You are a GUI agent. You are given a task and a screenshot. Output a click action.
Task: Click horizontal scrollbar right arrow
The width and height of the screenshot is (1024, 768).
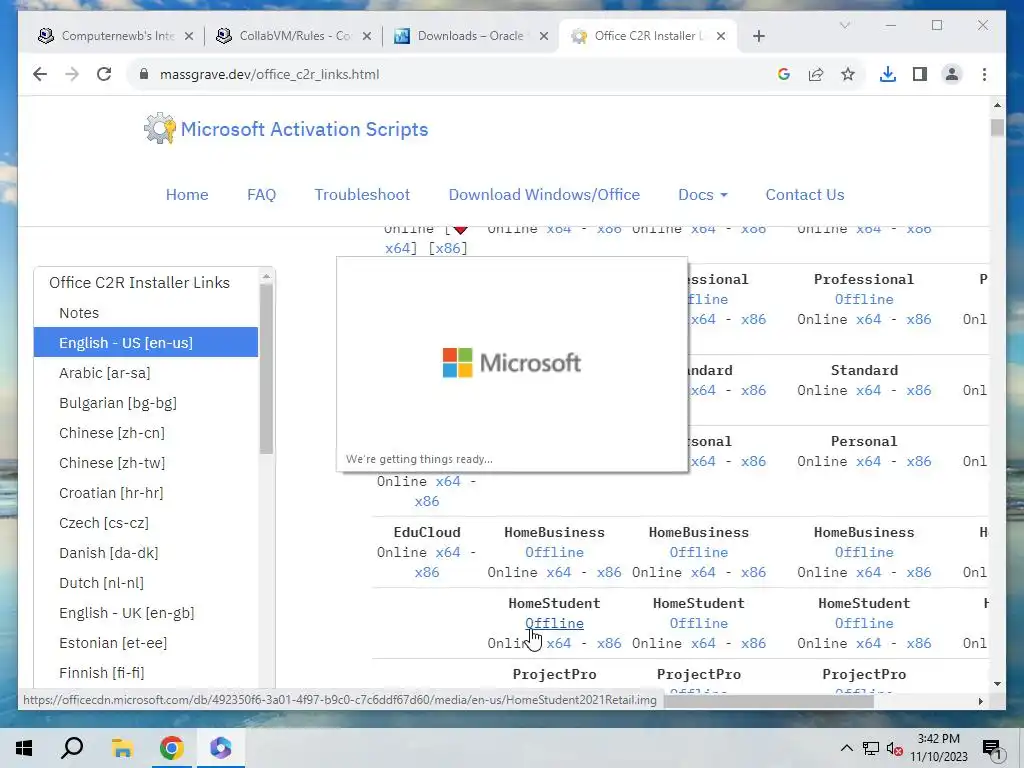(980, 701)
